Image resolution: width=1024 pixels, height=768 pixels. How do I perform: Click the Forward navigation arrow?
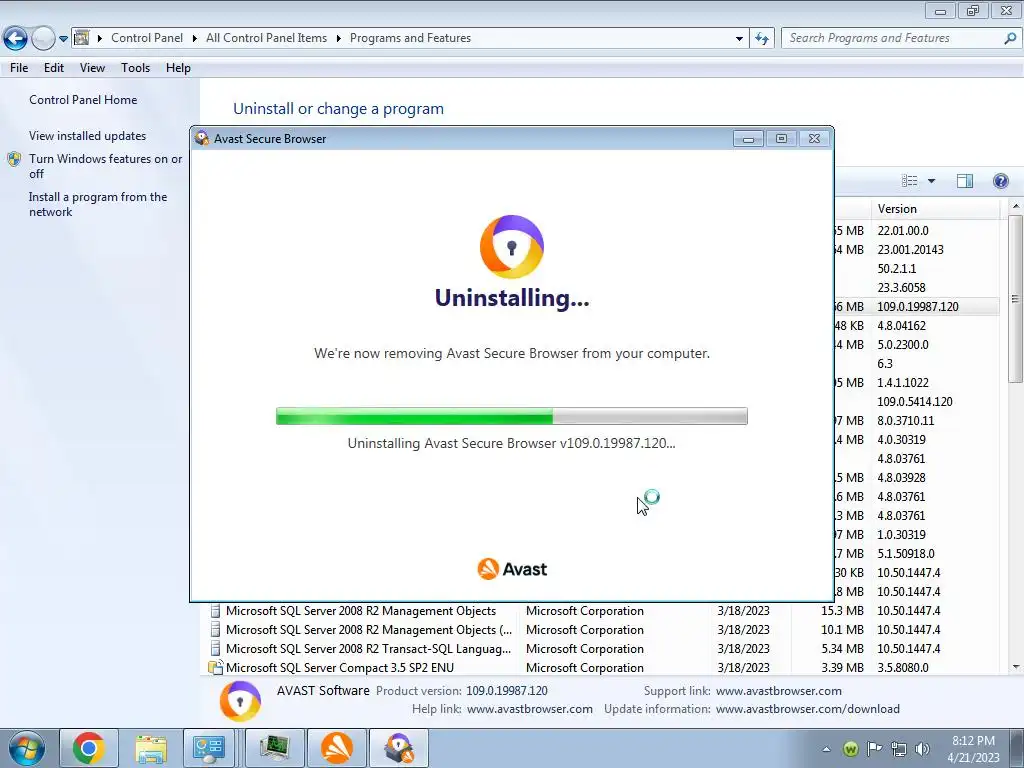(x=43, y=39)
